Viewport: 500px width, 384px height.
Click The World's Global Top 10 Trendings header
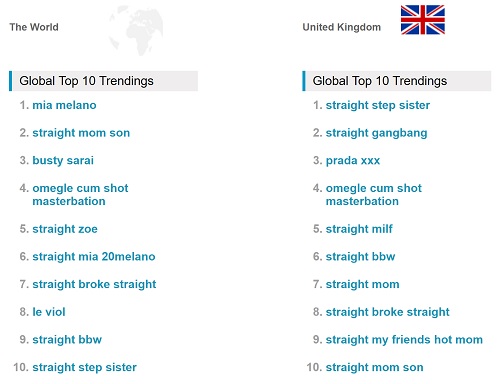pos(103,81)
